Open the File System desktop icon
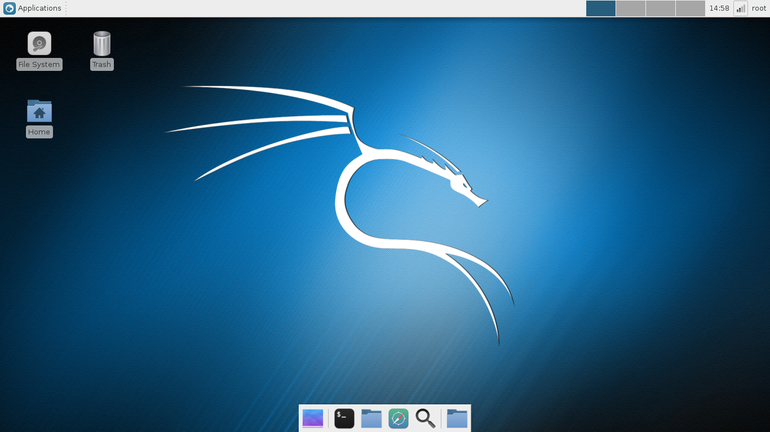Viewport: 770px width, 432px height. click(x=39, y=43)
